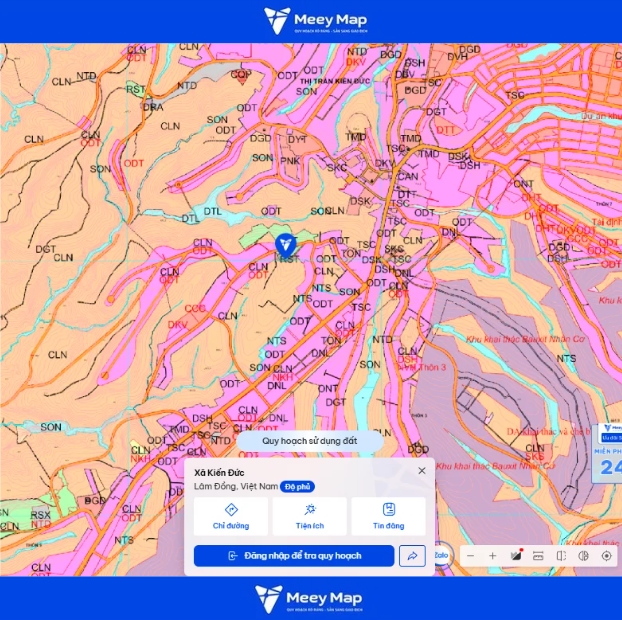Image resolution: width=622 pixels, height=620 pixels.
Task: Click the Meey Map logo in bottom footer
Action: [x=309, y=599]
